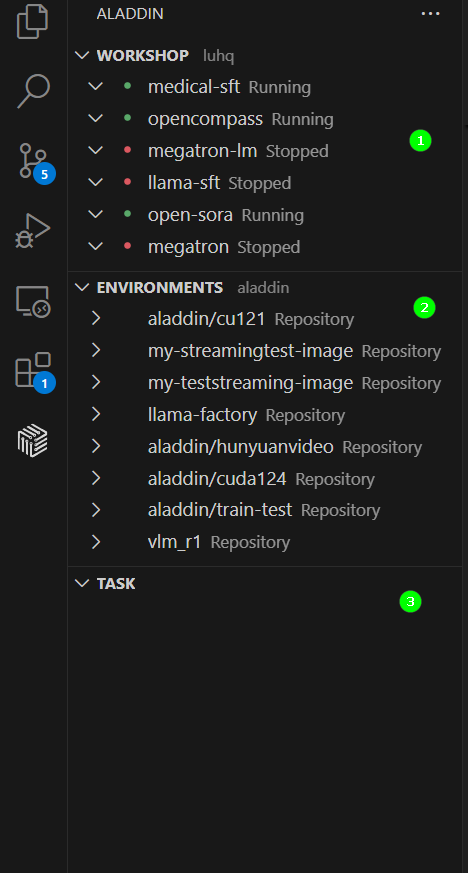Viewport: 468px width, 873px height.
Task: Select the my-teststreaming-image repository
Action: (x=265, y=382)
